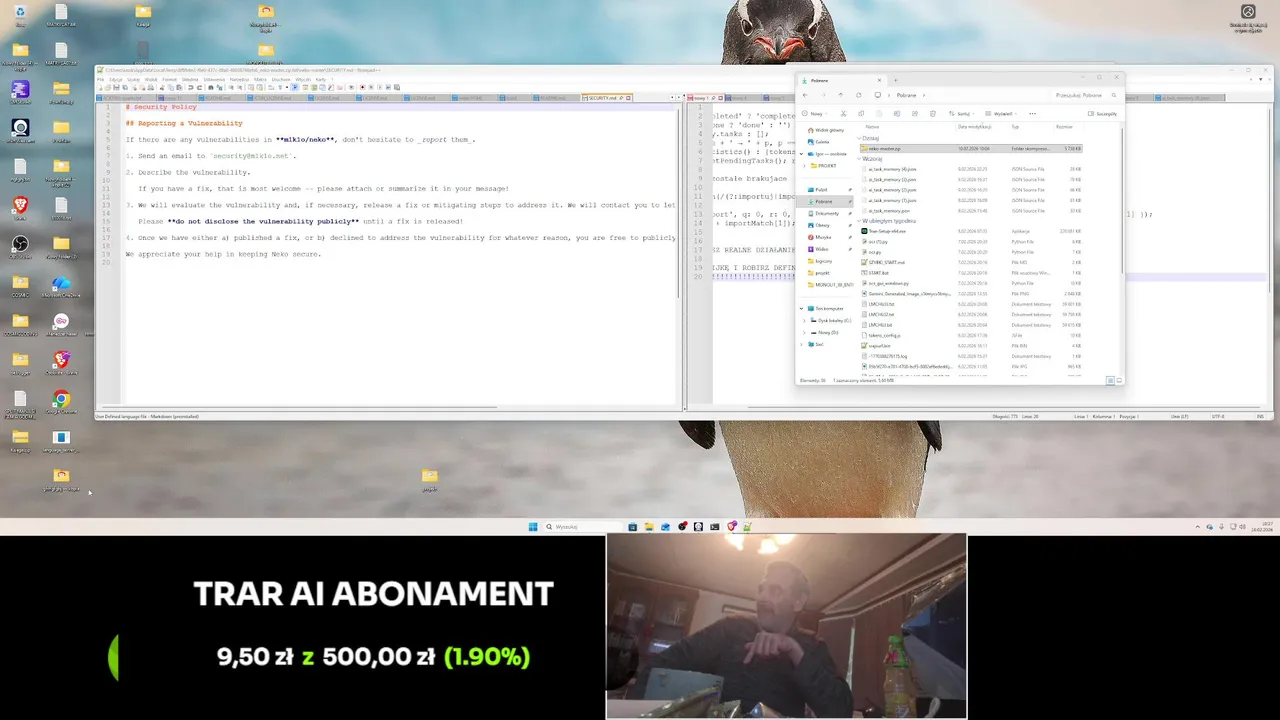Open OBS Studio desktop shortcut
The width and height of the screenshot is (1280, 720).
(x=20, y=247)
